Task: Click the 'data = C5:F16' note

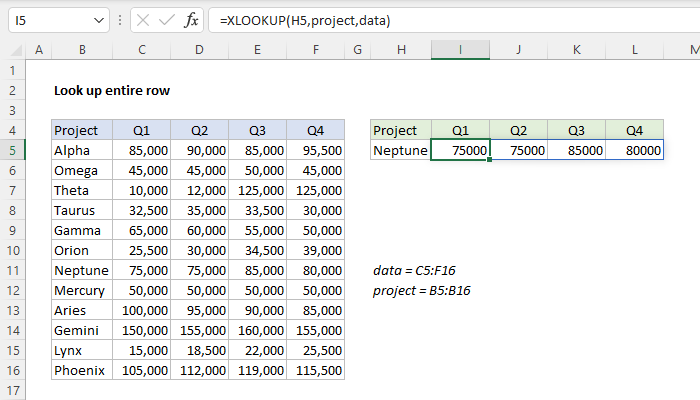Action: (414, 271)
